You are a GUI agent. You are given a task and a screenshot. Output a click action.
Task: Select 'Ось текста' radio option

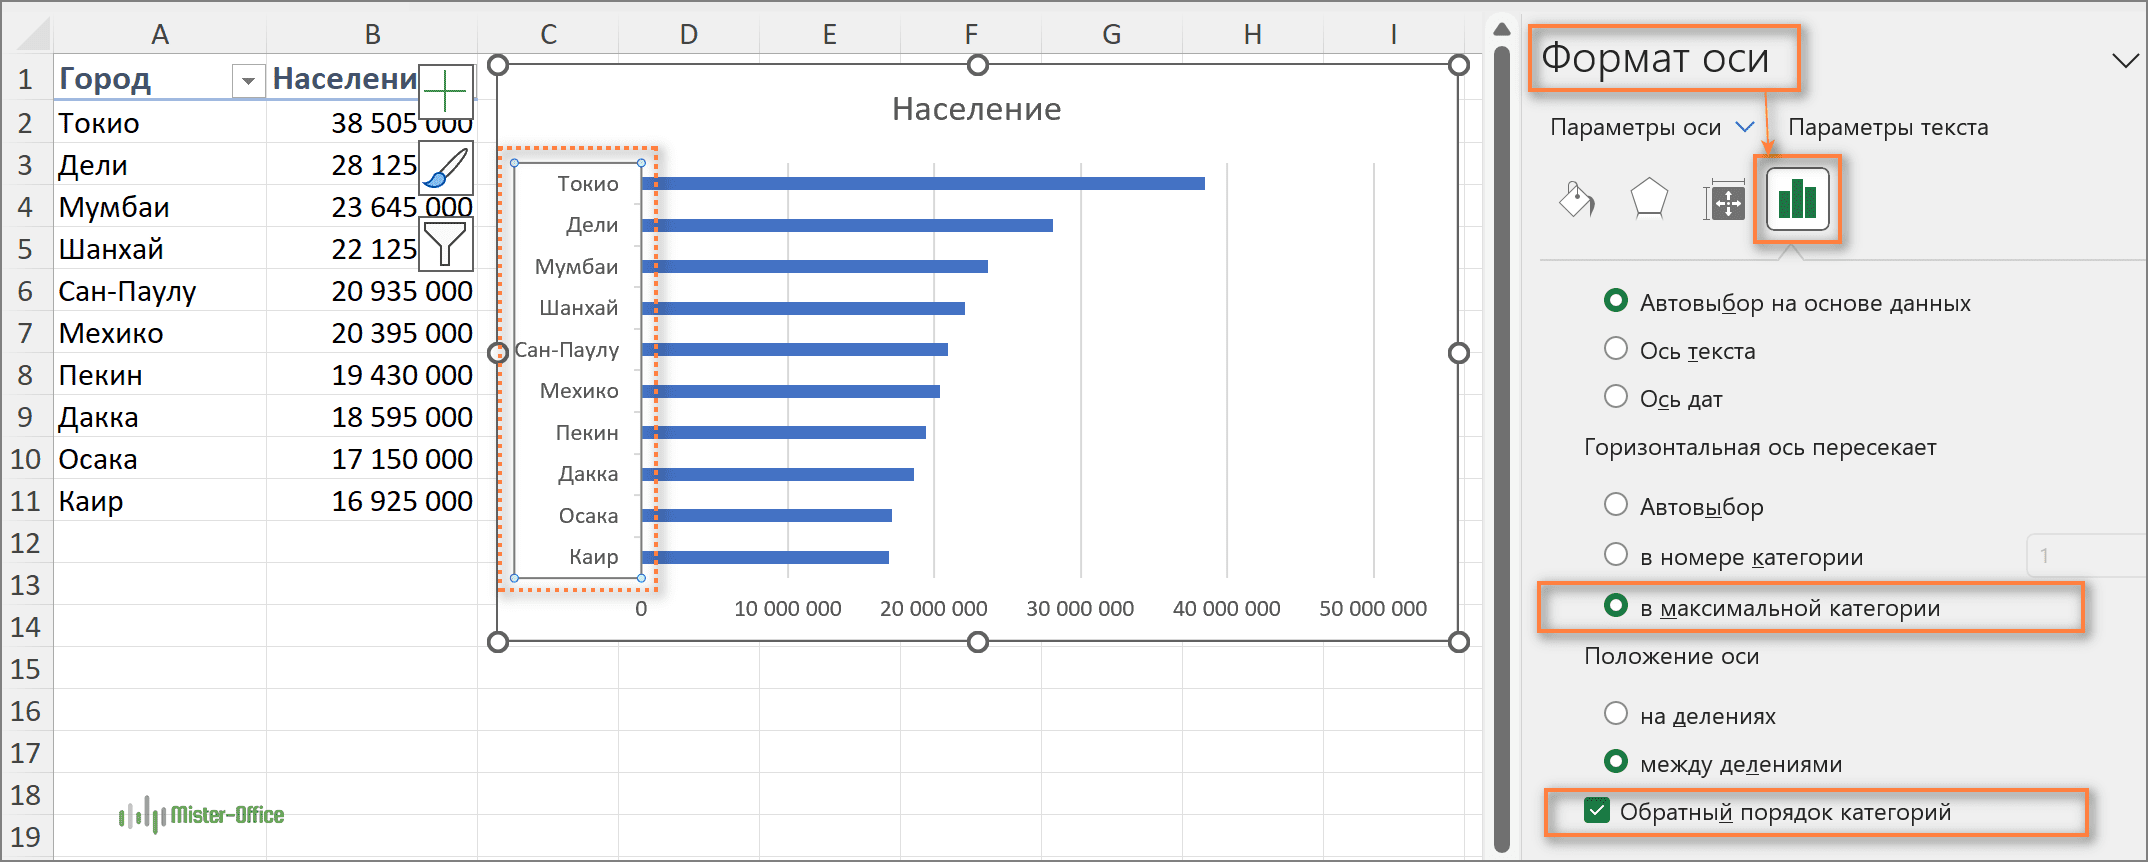(1615, 349)
